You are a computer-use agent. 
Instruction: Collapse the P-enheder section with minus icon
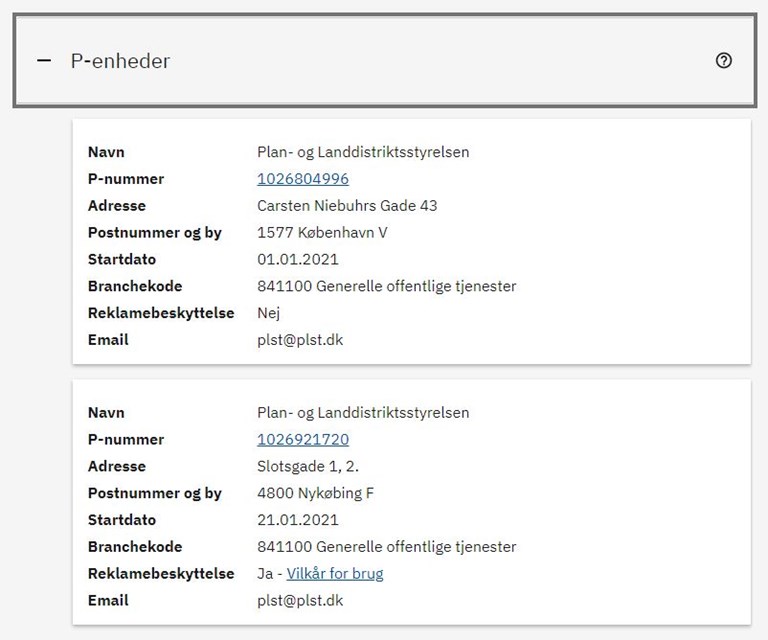point(44,61)
